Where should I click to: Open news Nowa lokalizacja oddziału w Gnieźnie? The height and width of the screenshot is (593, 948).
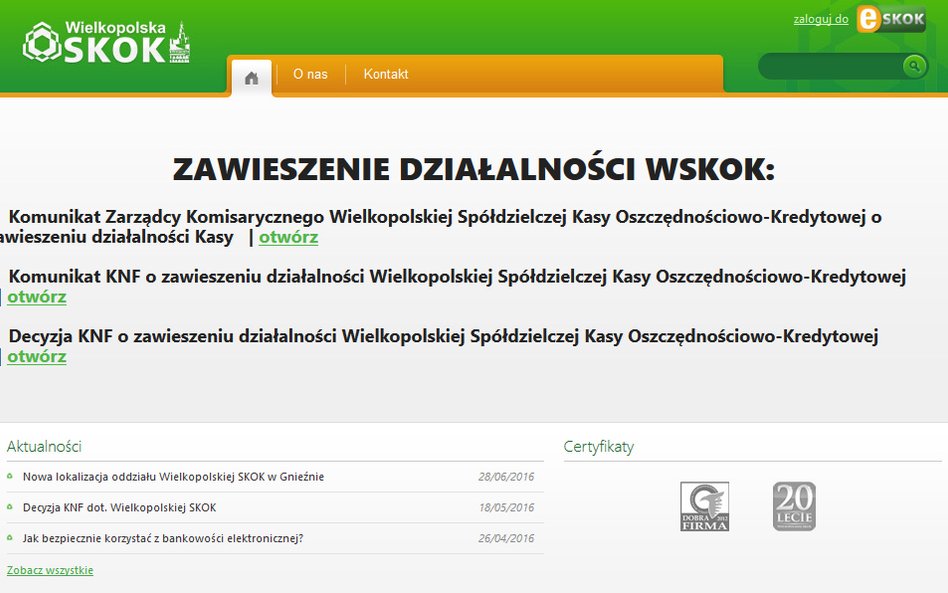(174, 477)
